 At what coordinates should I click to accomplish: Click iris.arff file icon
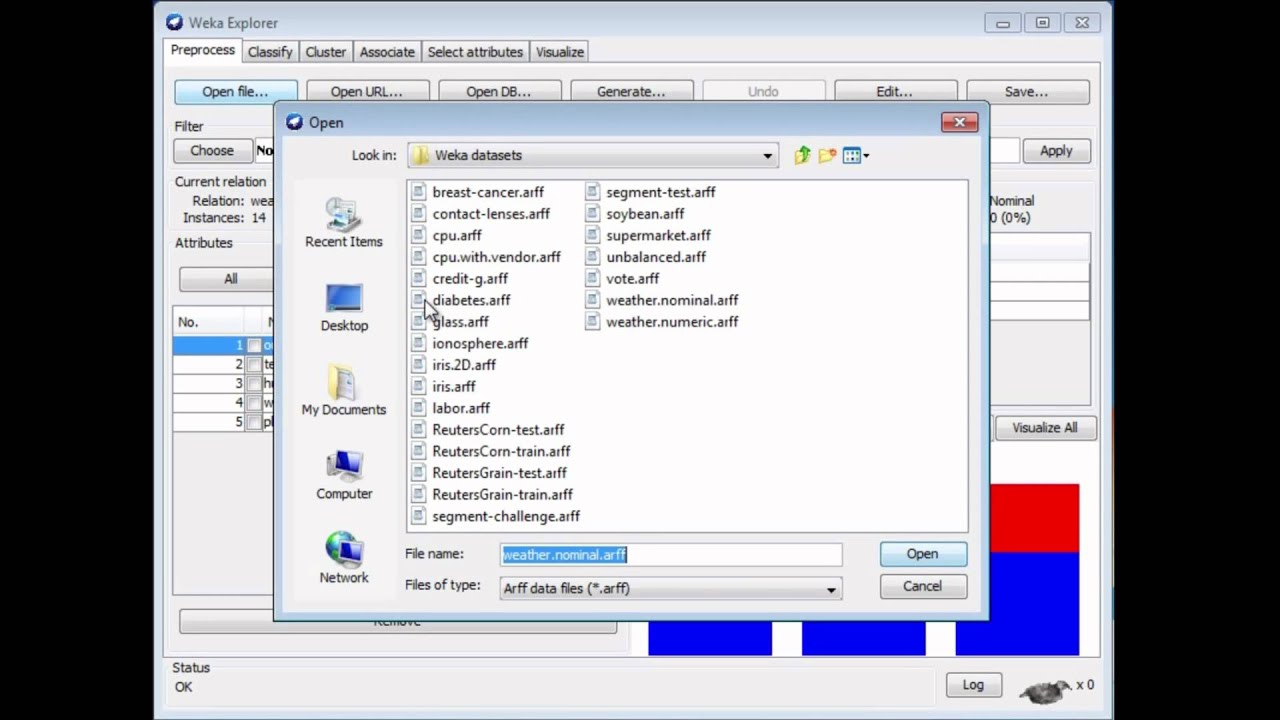coord(419,386)
